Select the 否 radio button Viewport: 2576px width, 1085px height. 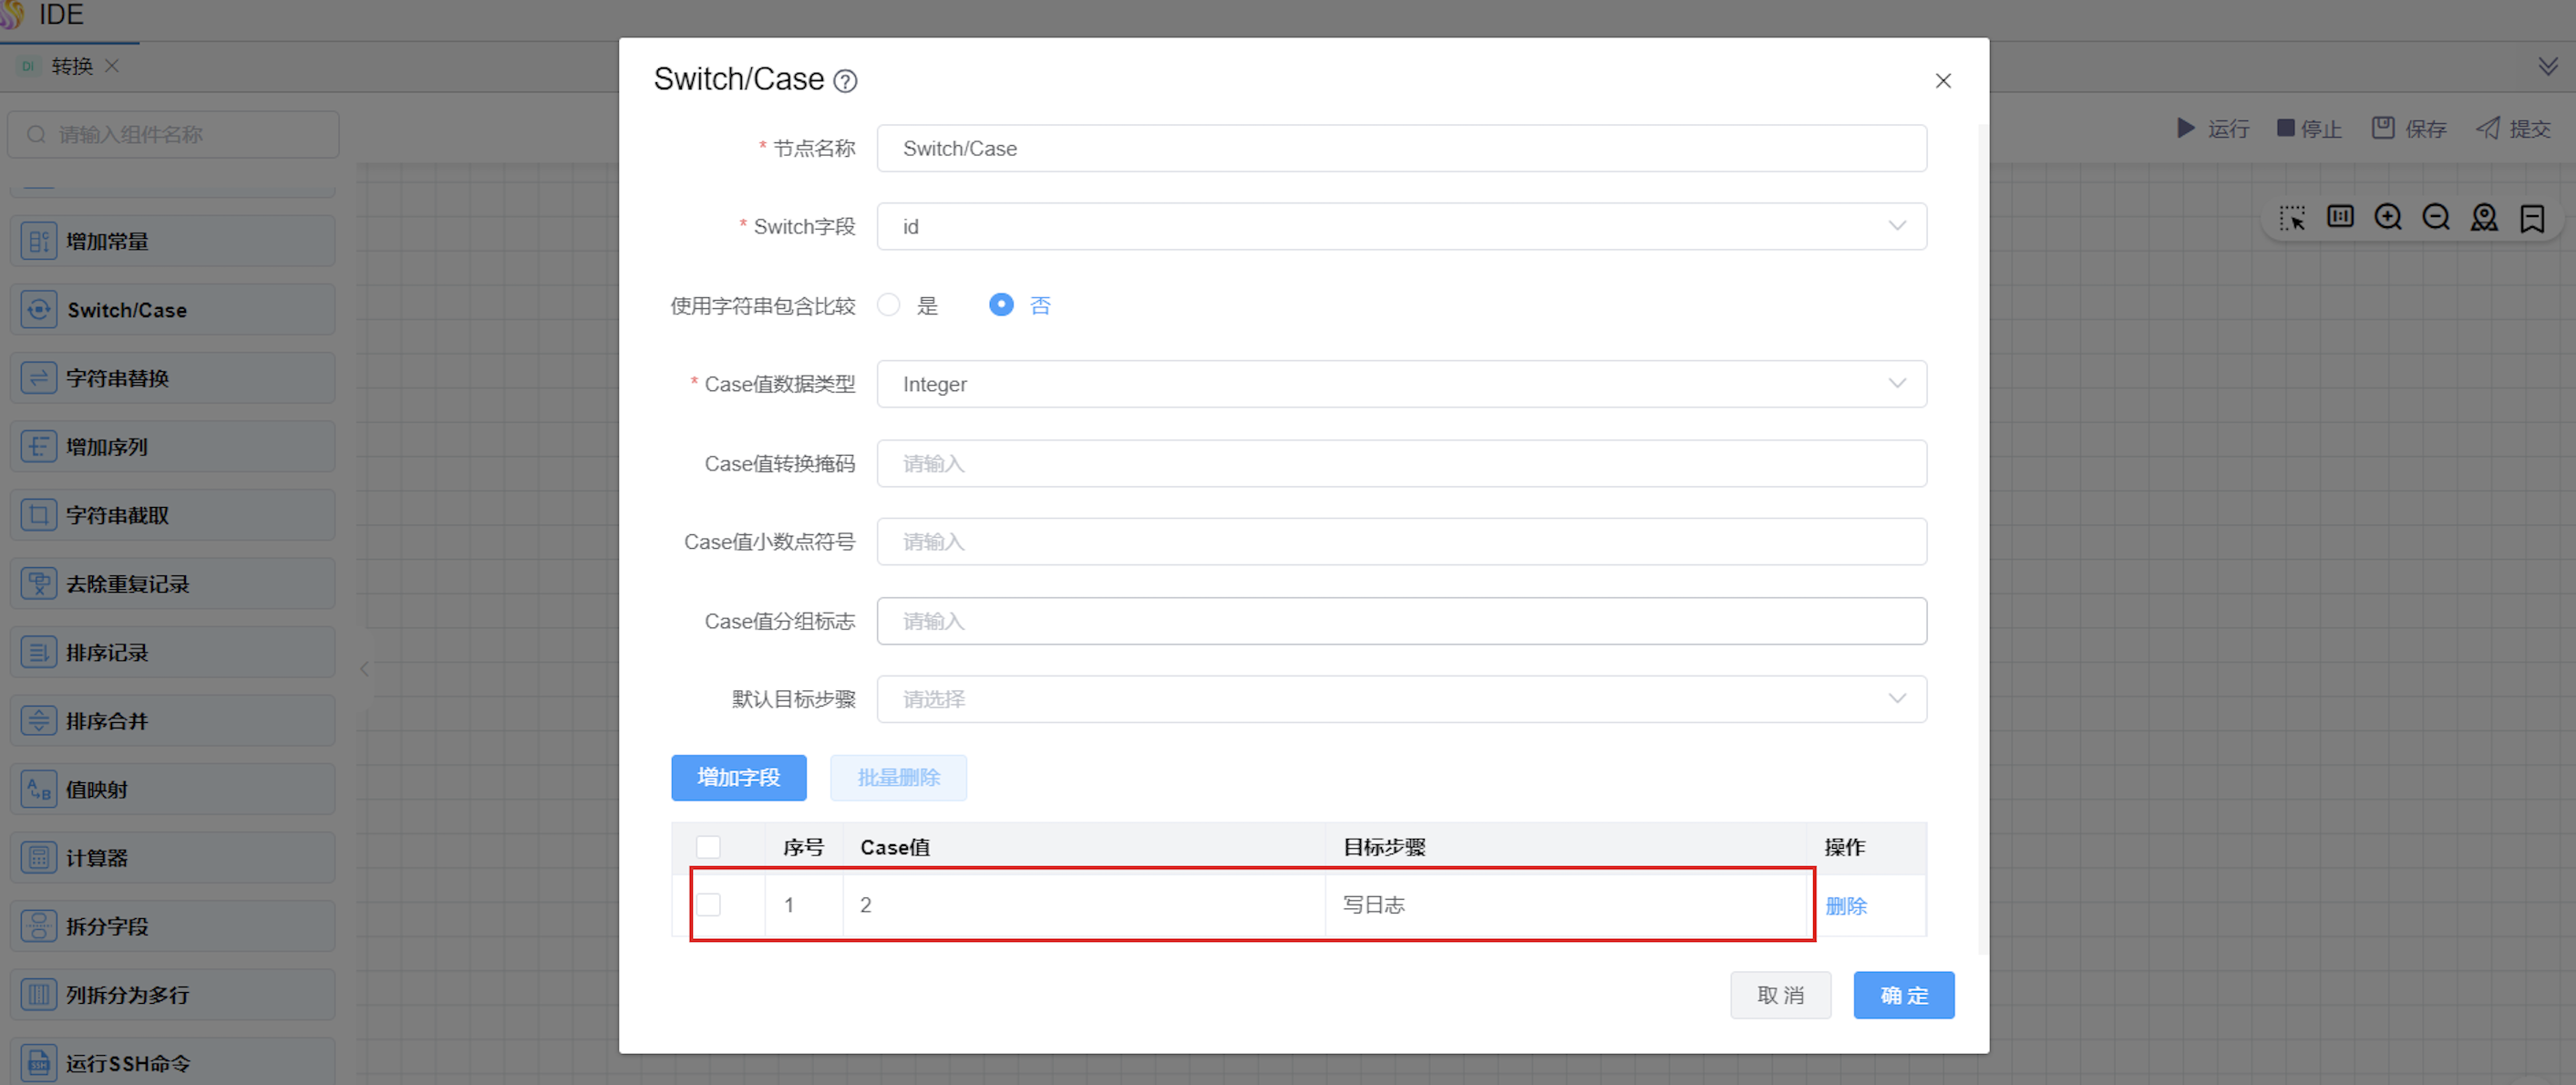click(x=1001, y=305)
